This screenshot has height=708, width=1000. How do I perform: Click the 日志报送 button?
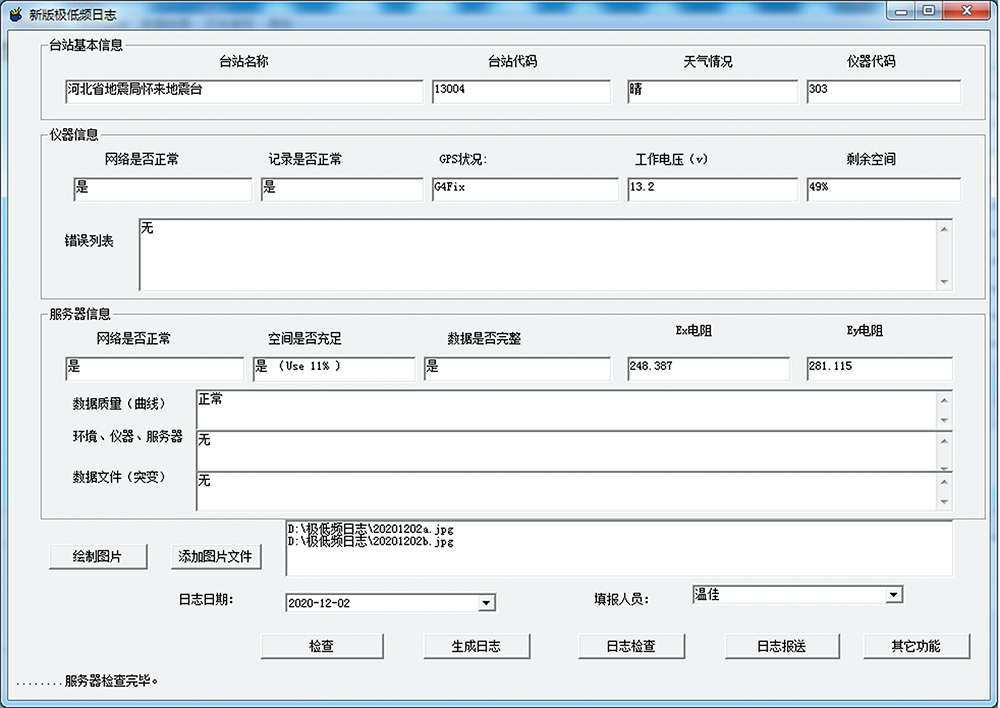coord(780,646)
